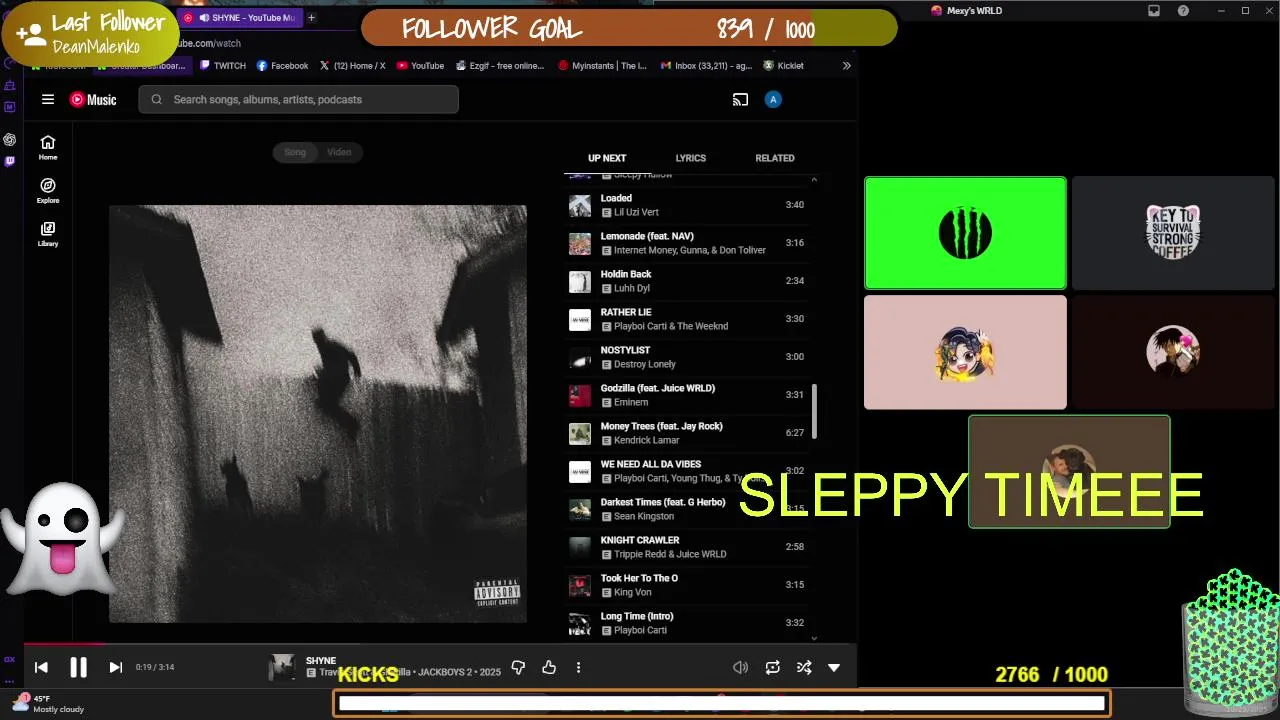Open the Gmail Inbox bookmark

706,66
